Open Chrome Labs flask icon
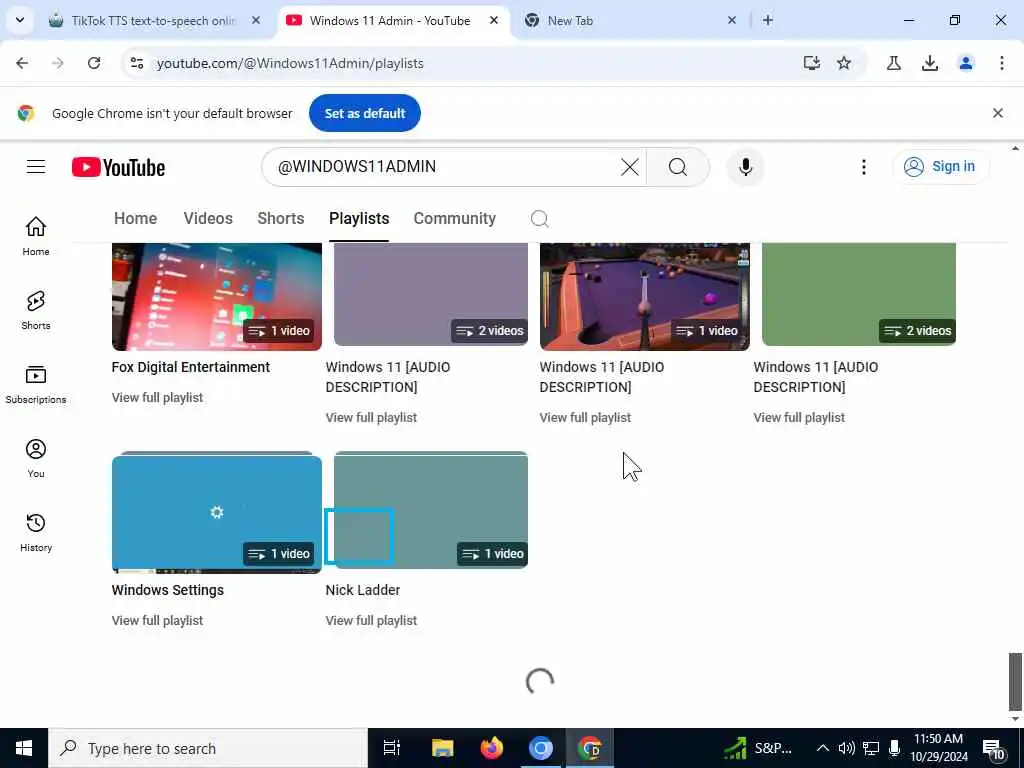This screenshot has height=768, width=1024. (x=894, y=63)
